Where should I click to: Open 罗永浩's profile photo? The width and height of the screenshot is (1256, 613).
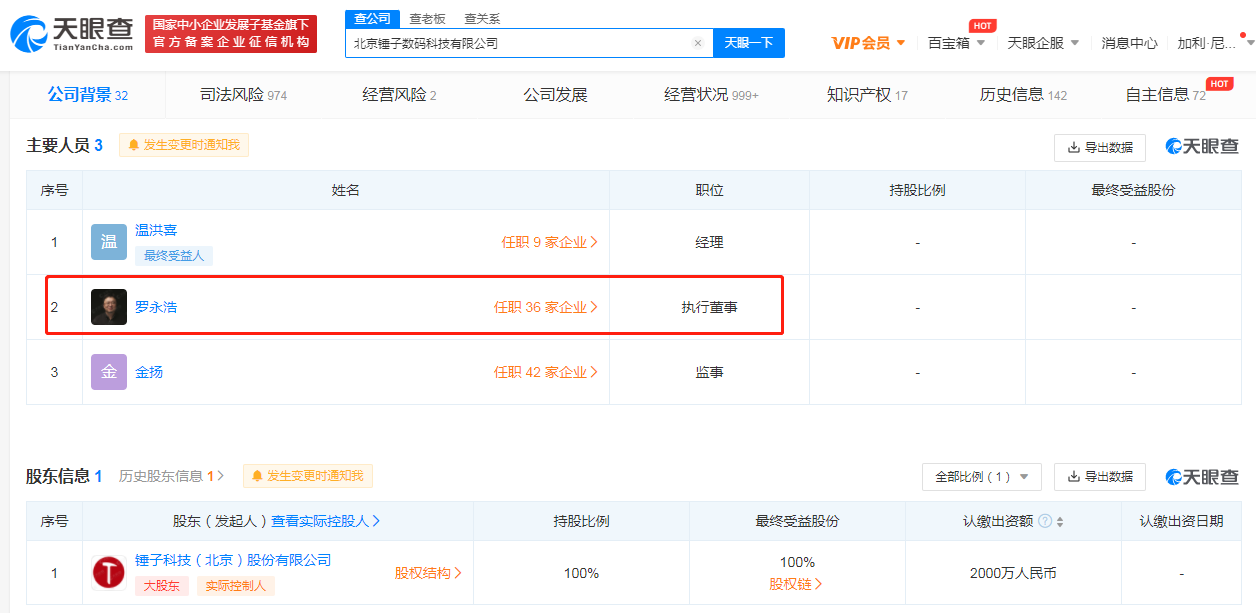click(109, 307)
